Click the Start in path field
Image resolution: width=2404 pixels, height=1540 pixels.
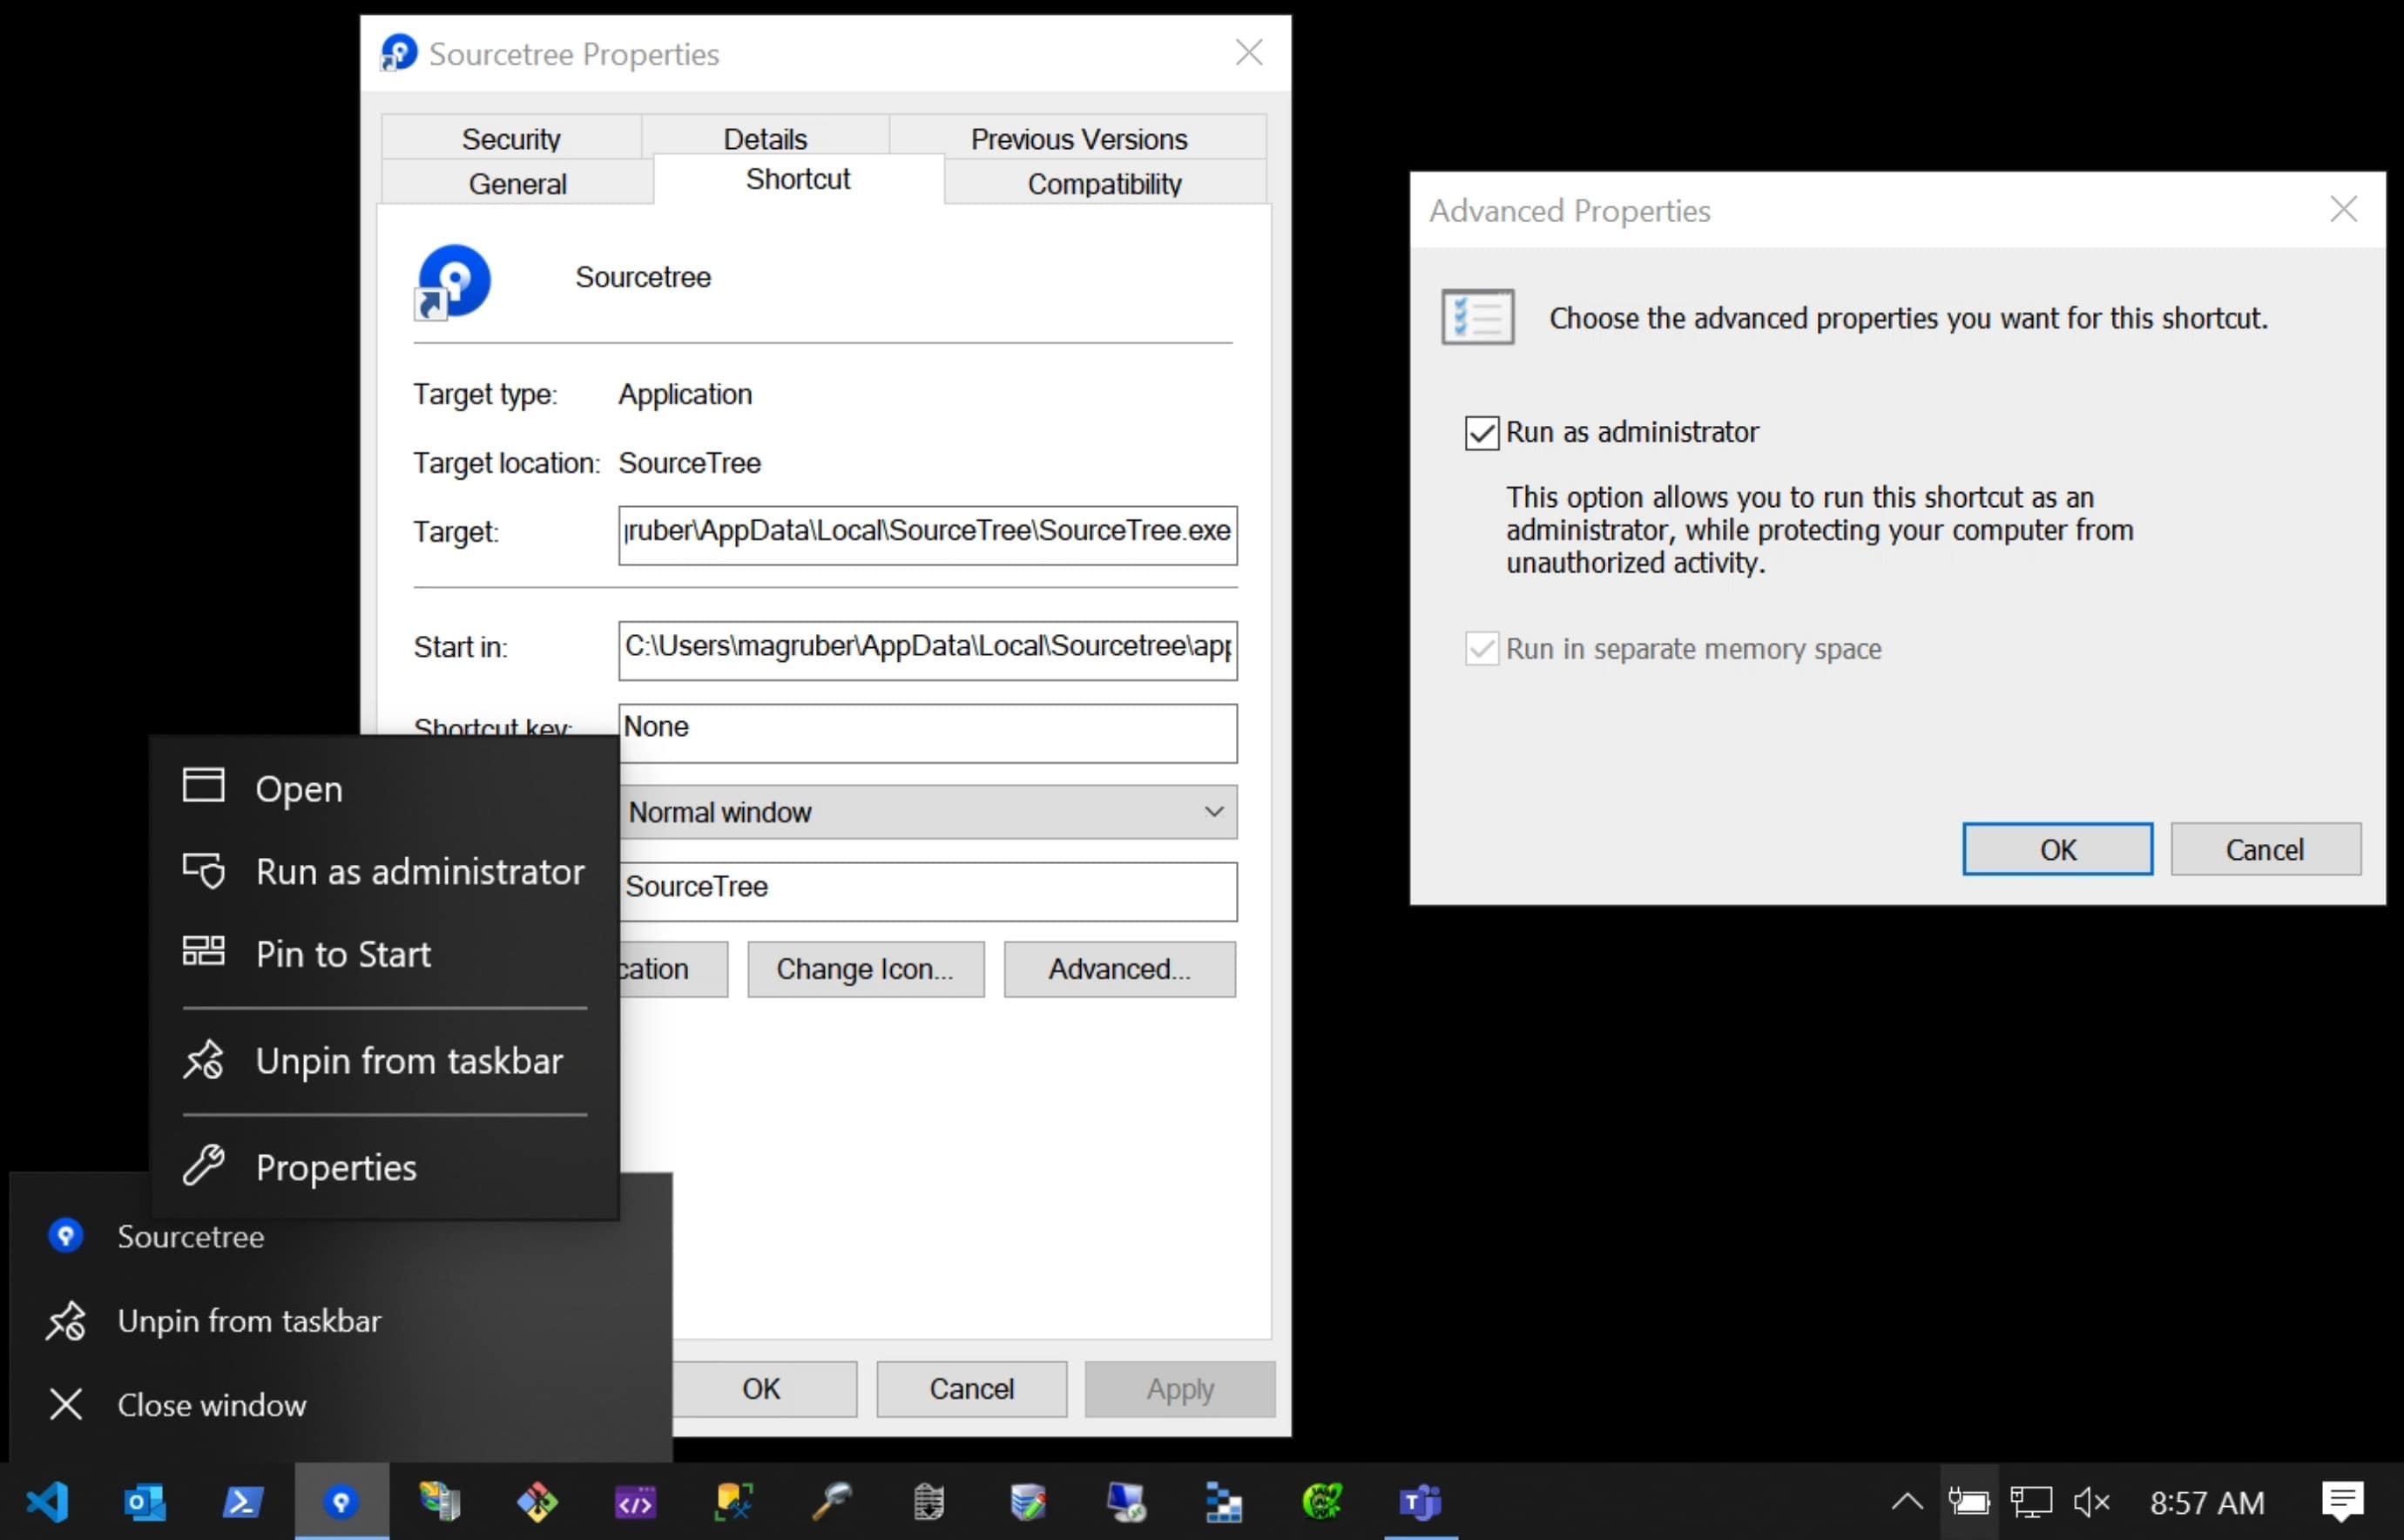927,650
